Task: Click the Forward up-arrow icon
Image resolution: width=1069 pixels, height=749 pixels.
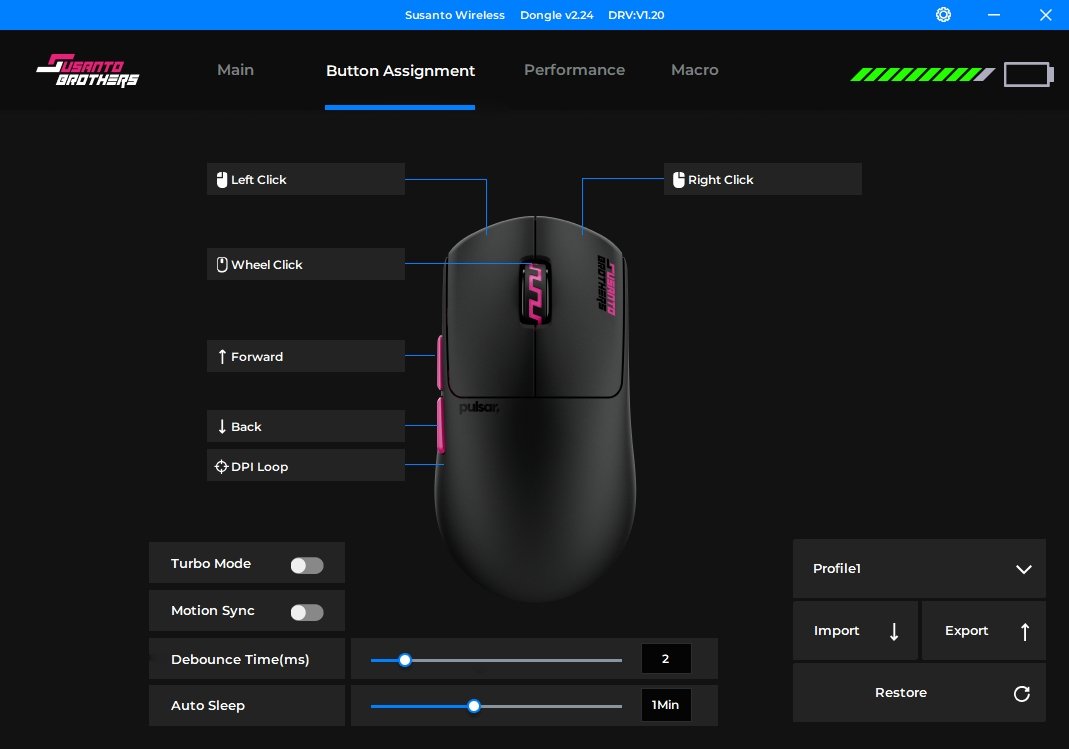Action: pos(222,356)
